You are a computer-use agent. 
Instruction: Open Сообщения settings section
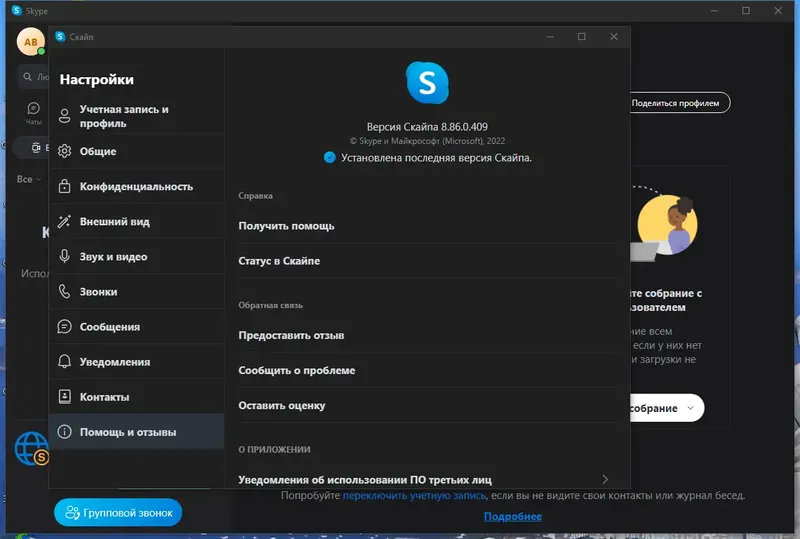click(x=137, y=327)
